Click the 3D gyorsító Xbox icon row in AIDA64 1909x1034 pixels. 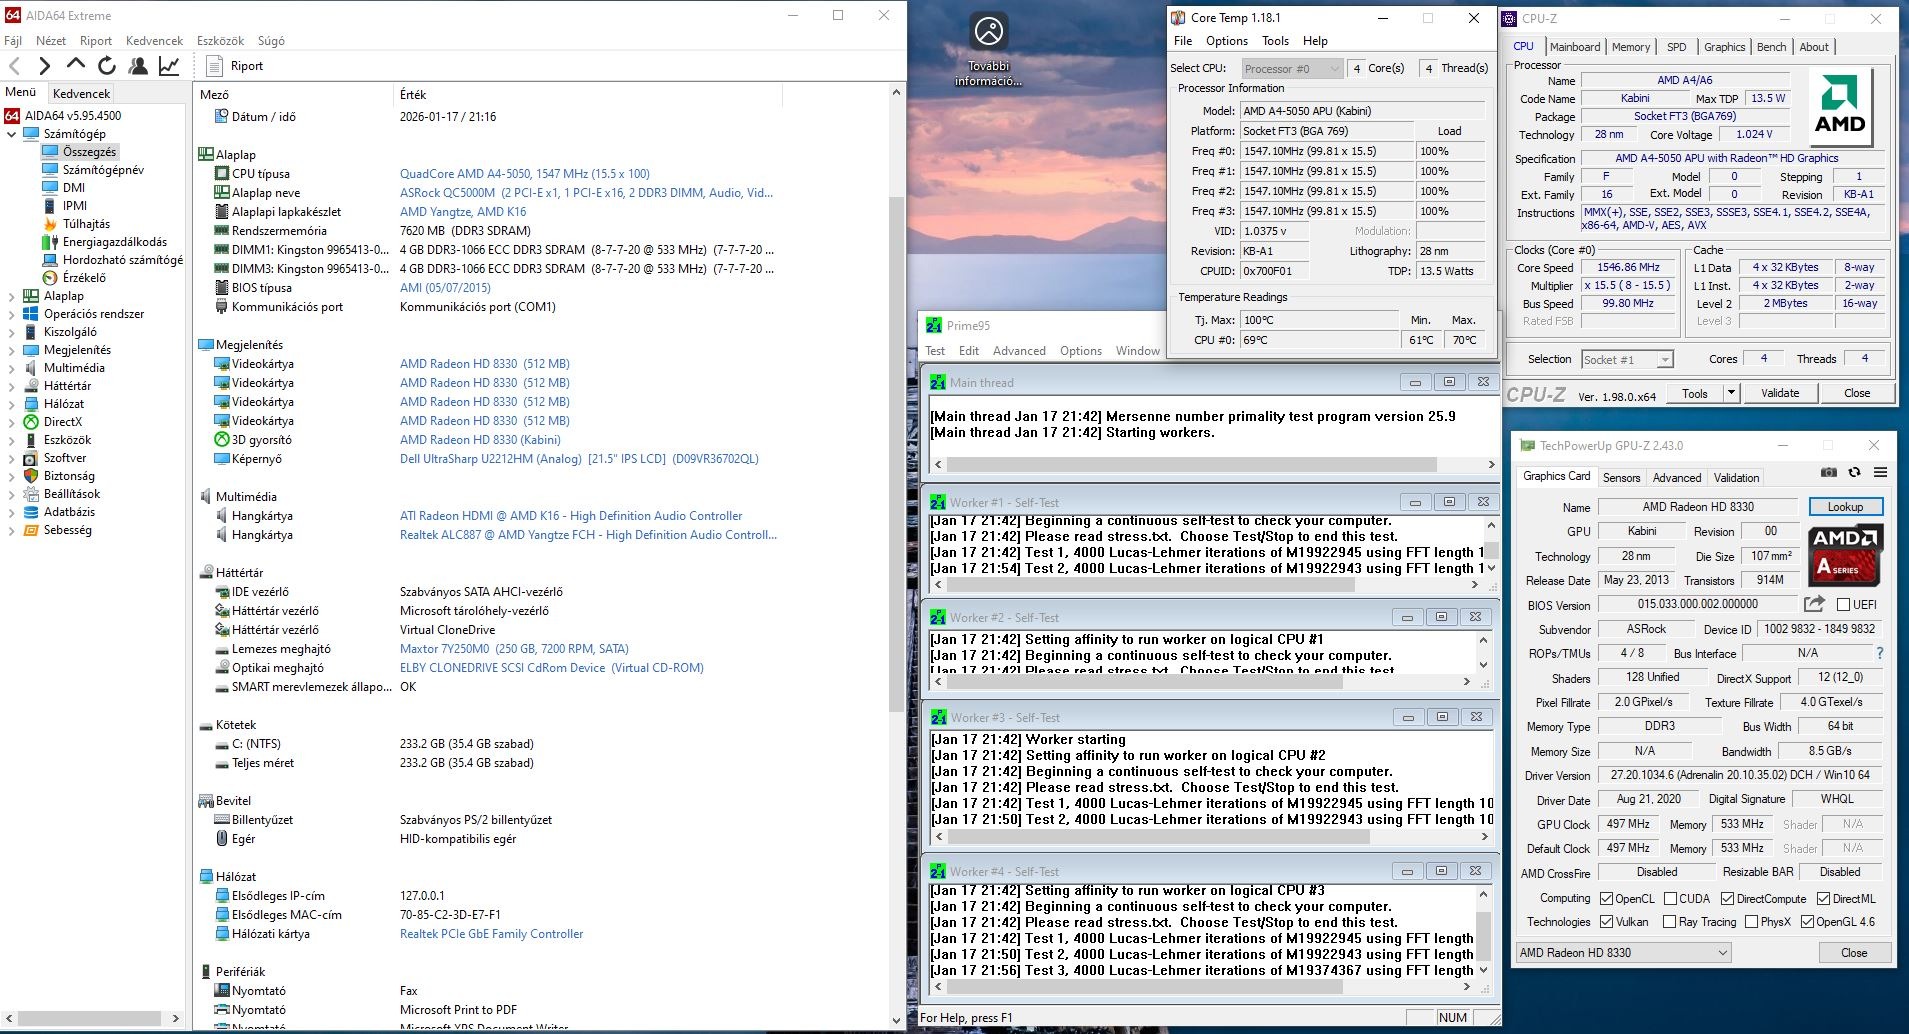(262, 440)
